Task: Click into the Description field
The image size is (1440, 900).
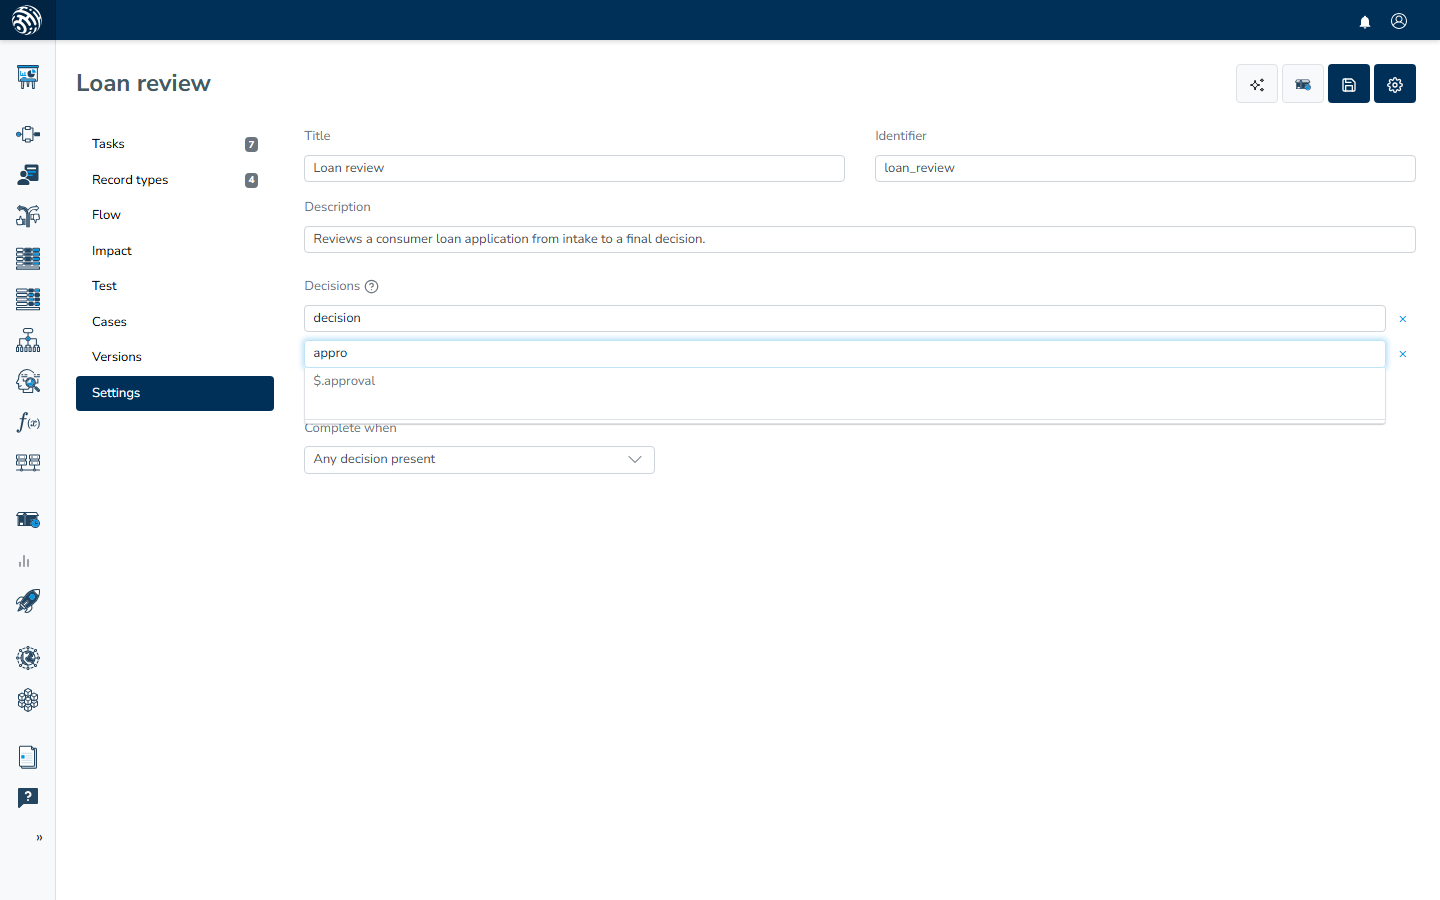Action: 860,239
